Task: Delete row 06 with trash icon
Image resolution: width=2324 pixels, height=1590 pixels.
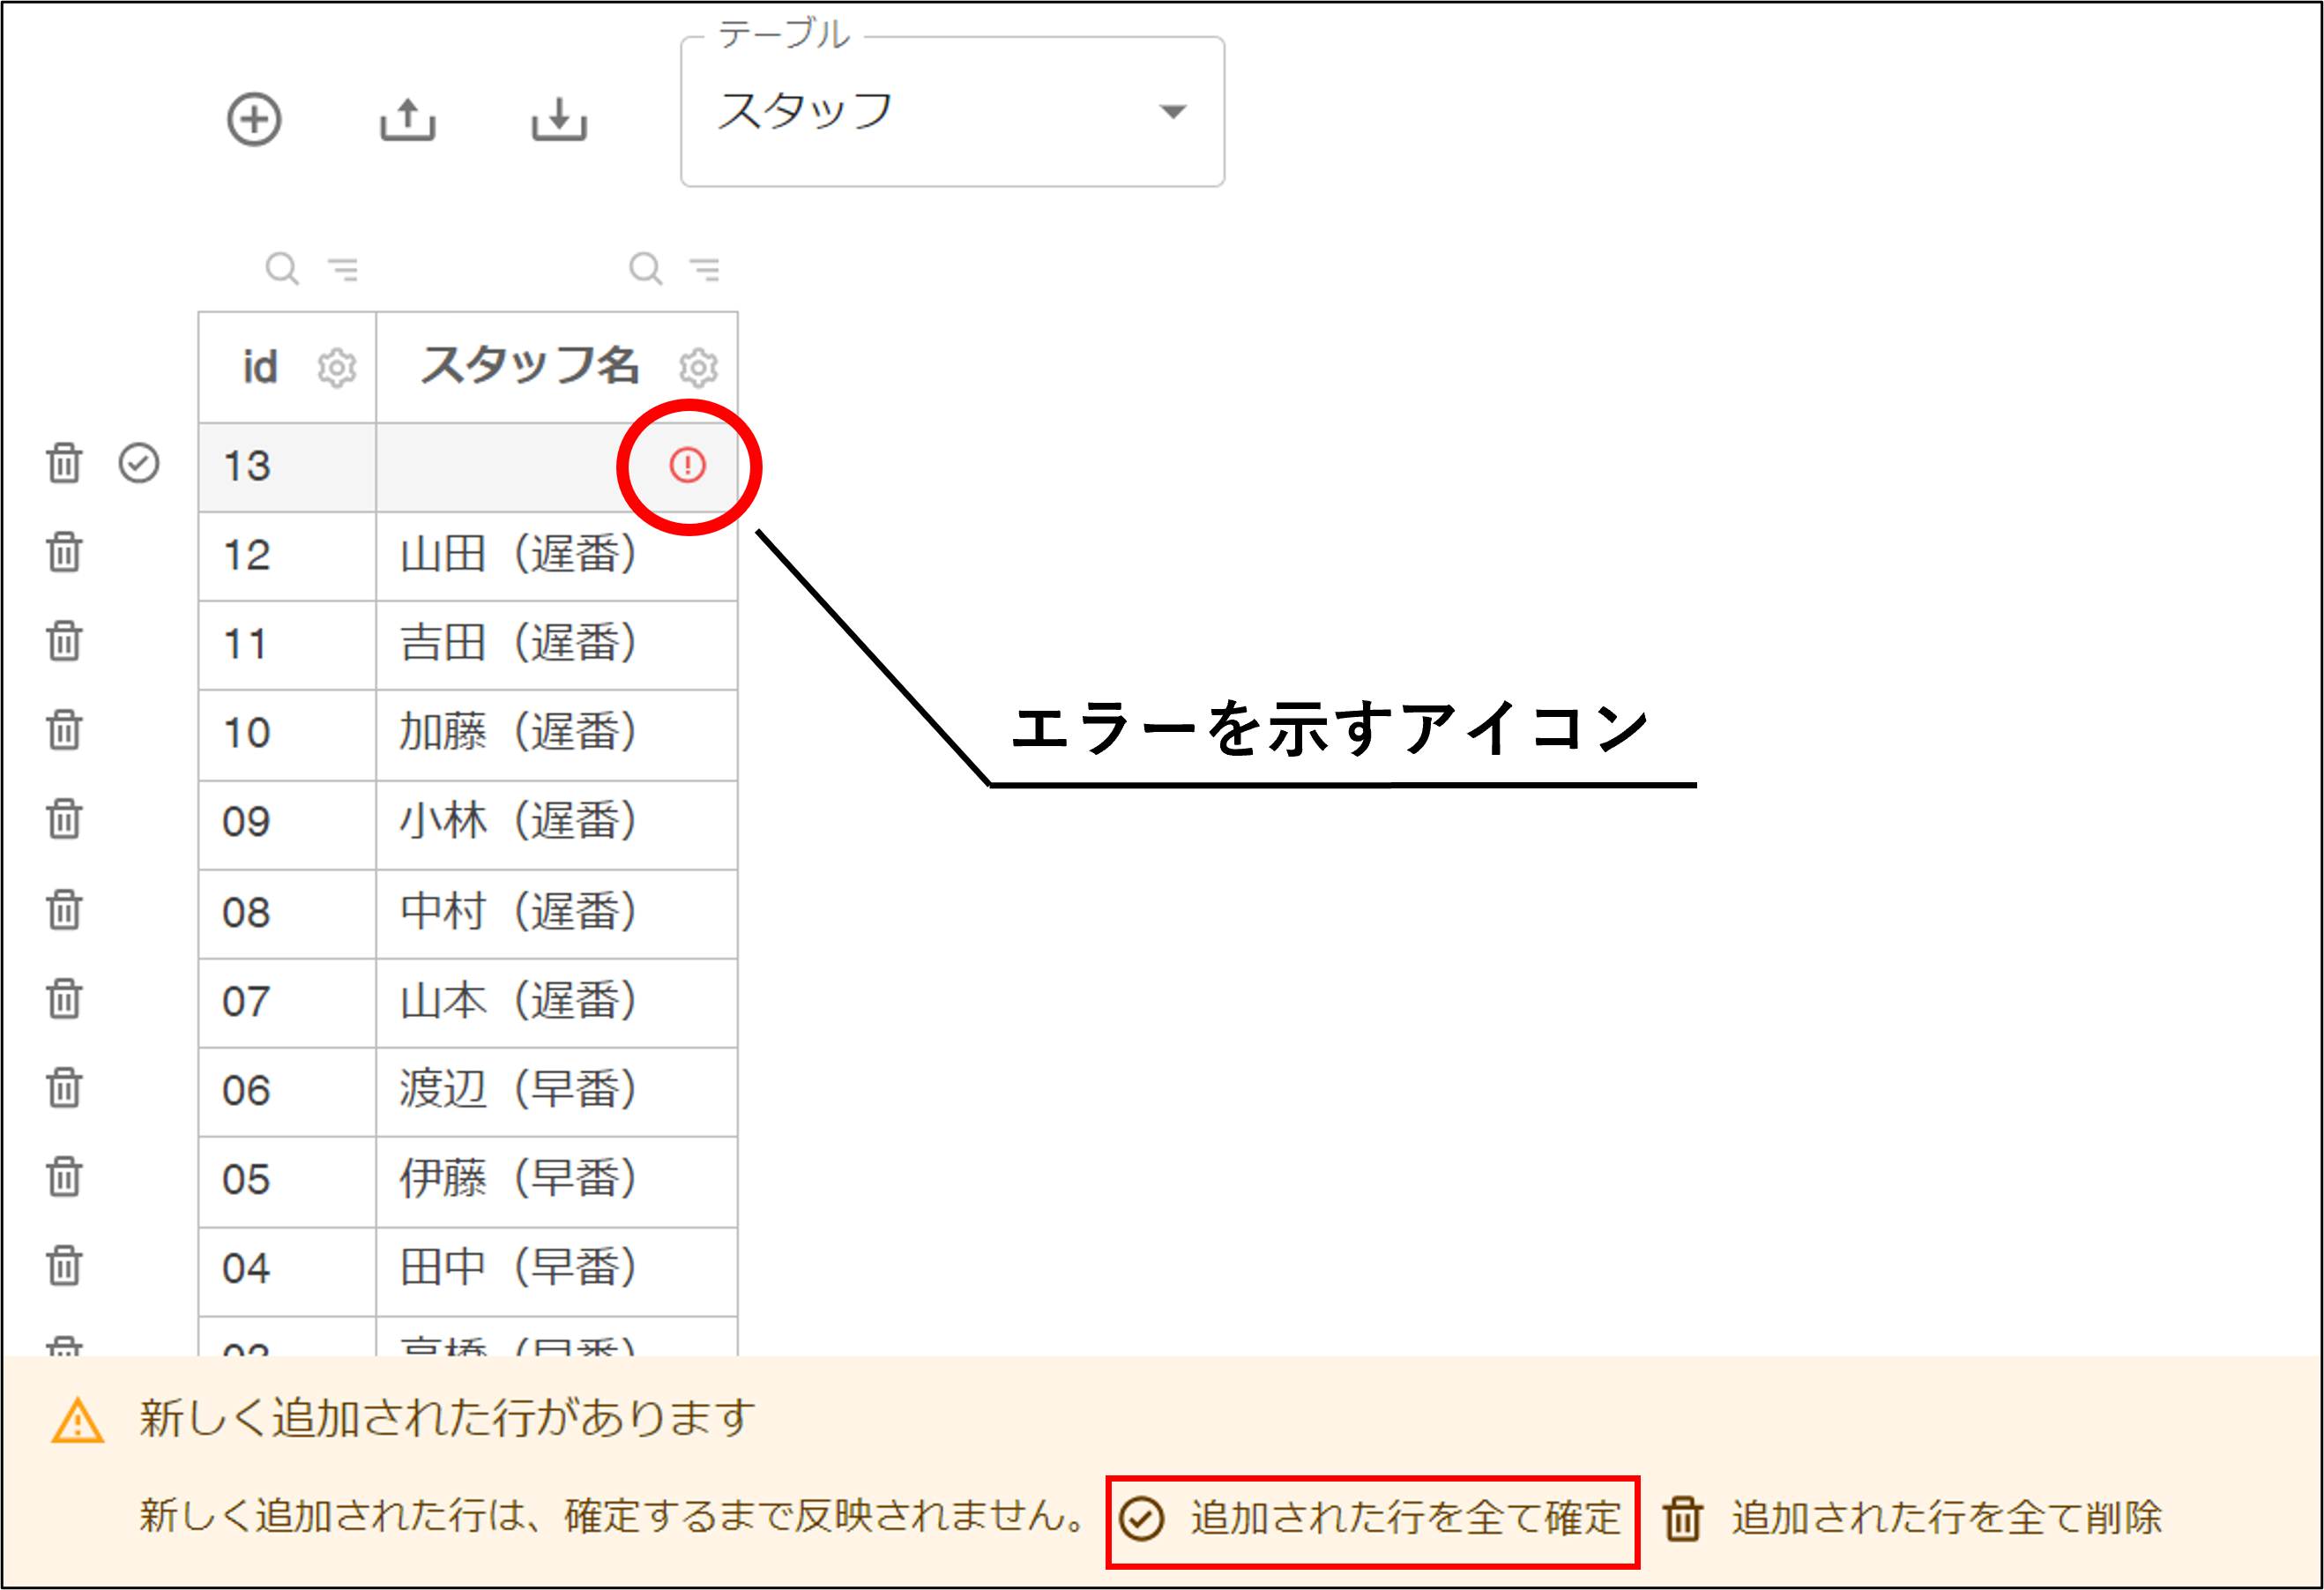Action: click(65, 1087)
